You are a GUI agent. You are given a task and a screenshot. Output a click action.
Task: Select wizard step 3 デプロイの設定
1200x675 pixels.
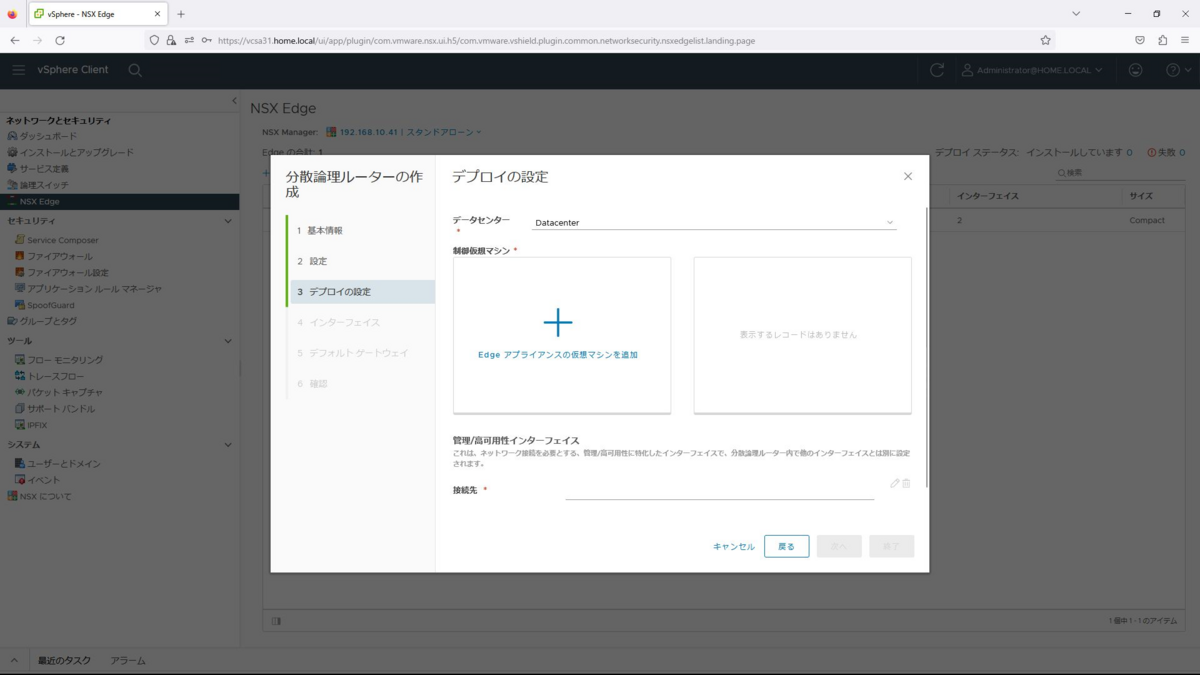coord(360,292)
